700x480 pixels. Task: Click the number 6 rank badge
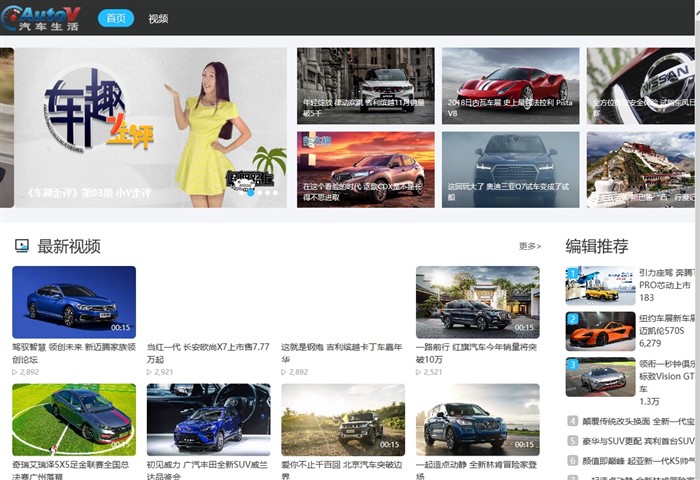pos(573,460)
